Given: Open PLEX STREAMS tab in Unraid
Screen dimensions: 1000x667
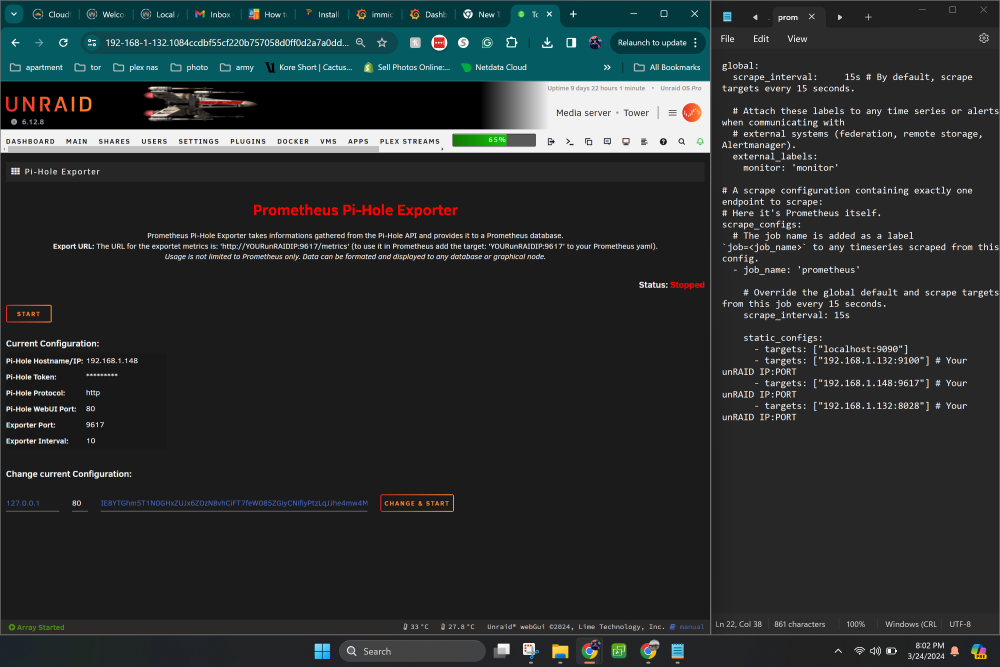Looking at the screenshot, I should point(409,142).
